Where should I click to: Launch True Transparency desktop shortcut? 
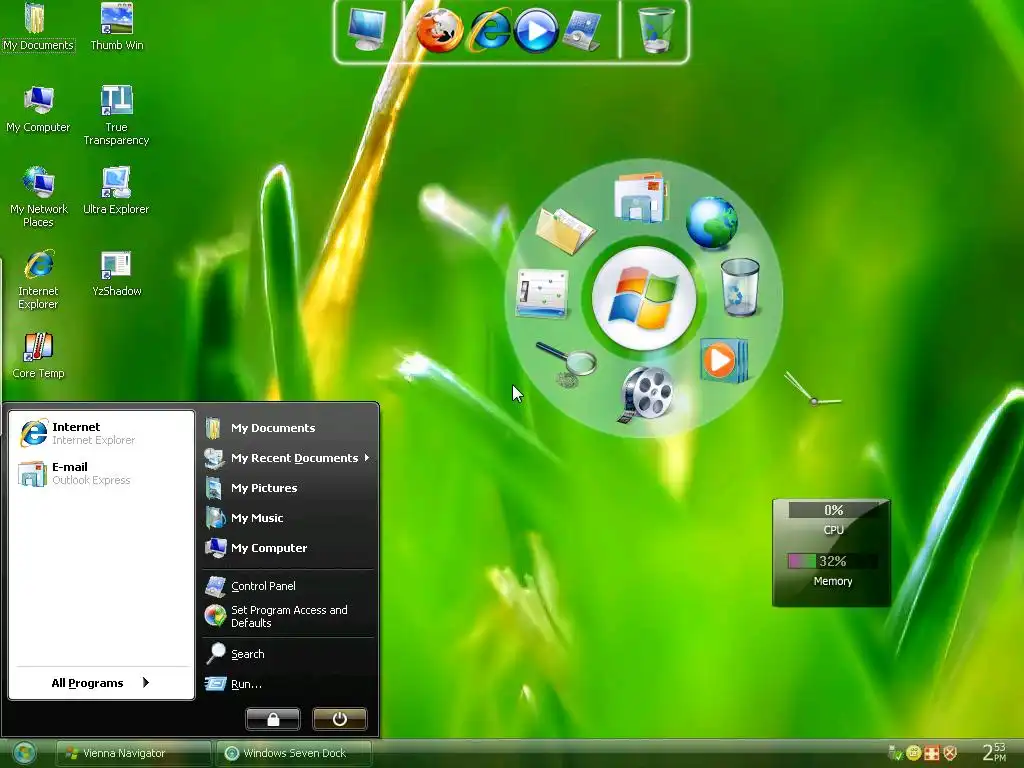pos(116,116)
